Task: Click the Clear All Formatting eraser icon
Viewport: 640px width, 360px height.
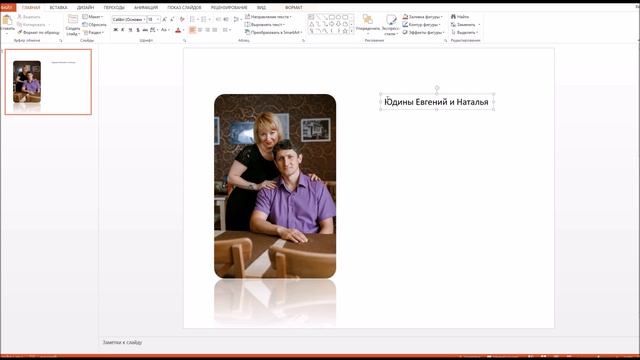Action: pyautogui.click(x=182, y=19)
